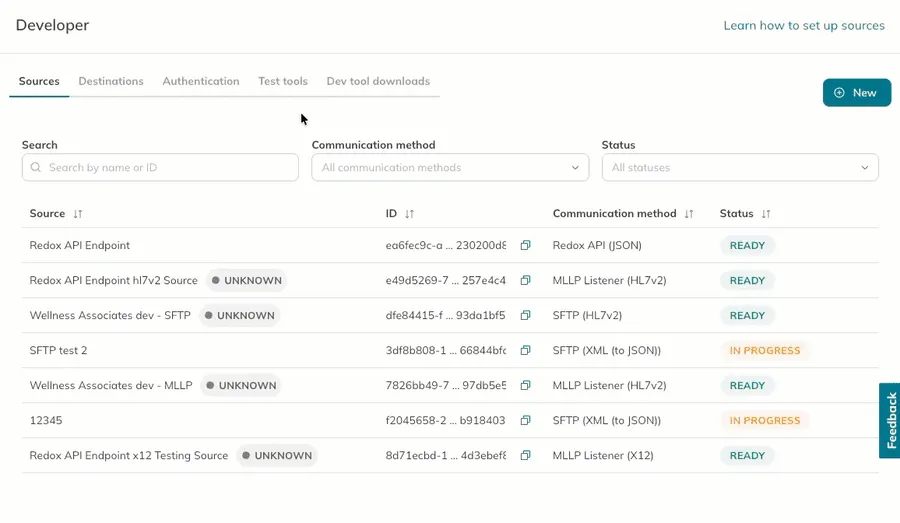This screenshot has height=523, width=900.
Task: Click the Developer page heading
Action: 52,25
